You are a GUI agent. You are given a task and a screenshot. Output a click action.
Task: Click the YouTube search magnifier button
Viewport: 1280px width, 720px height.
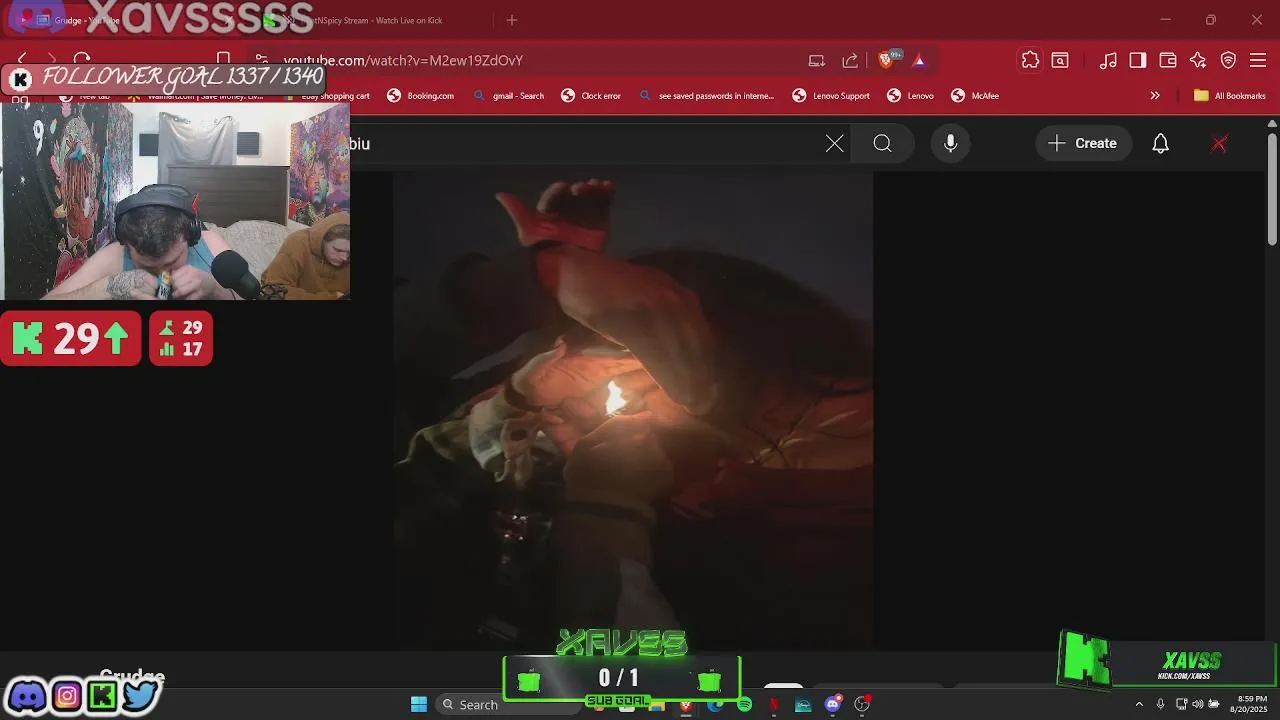(882, 143)
